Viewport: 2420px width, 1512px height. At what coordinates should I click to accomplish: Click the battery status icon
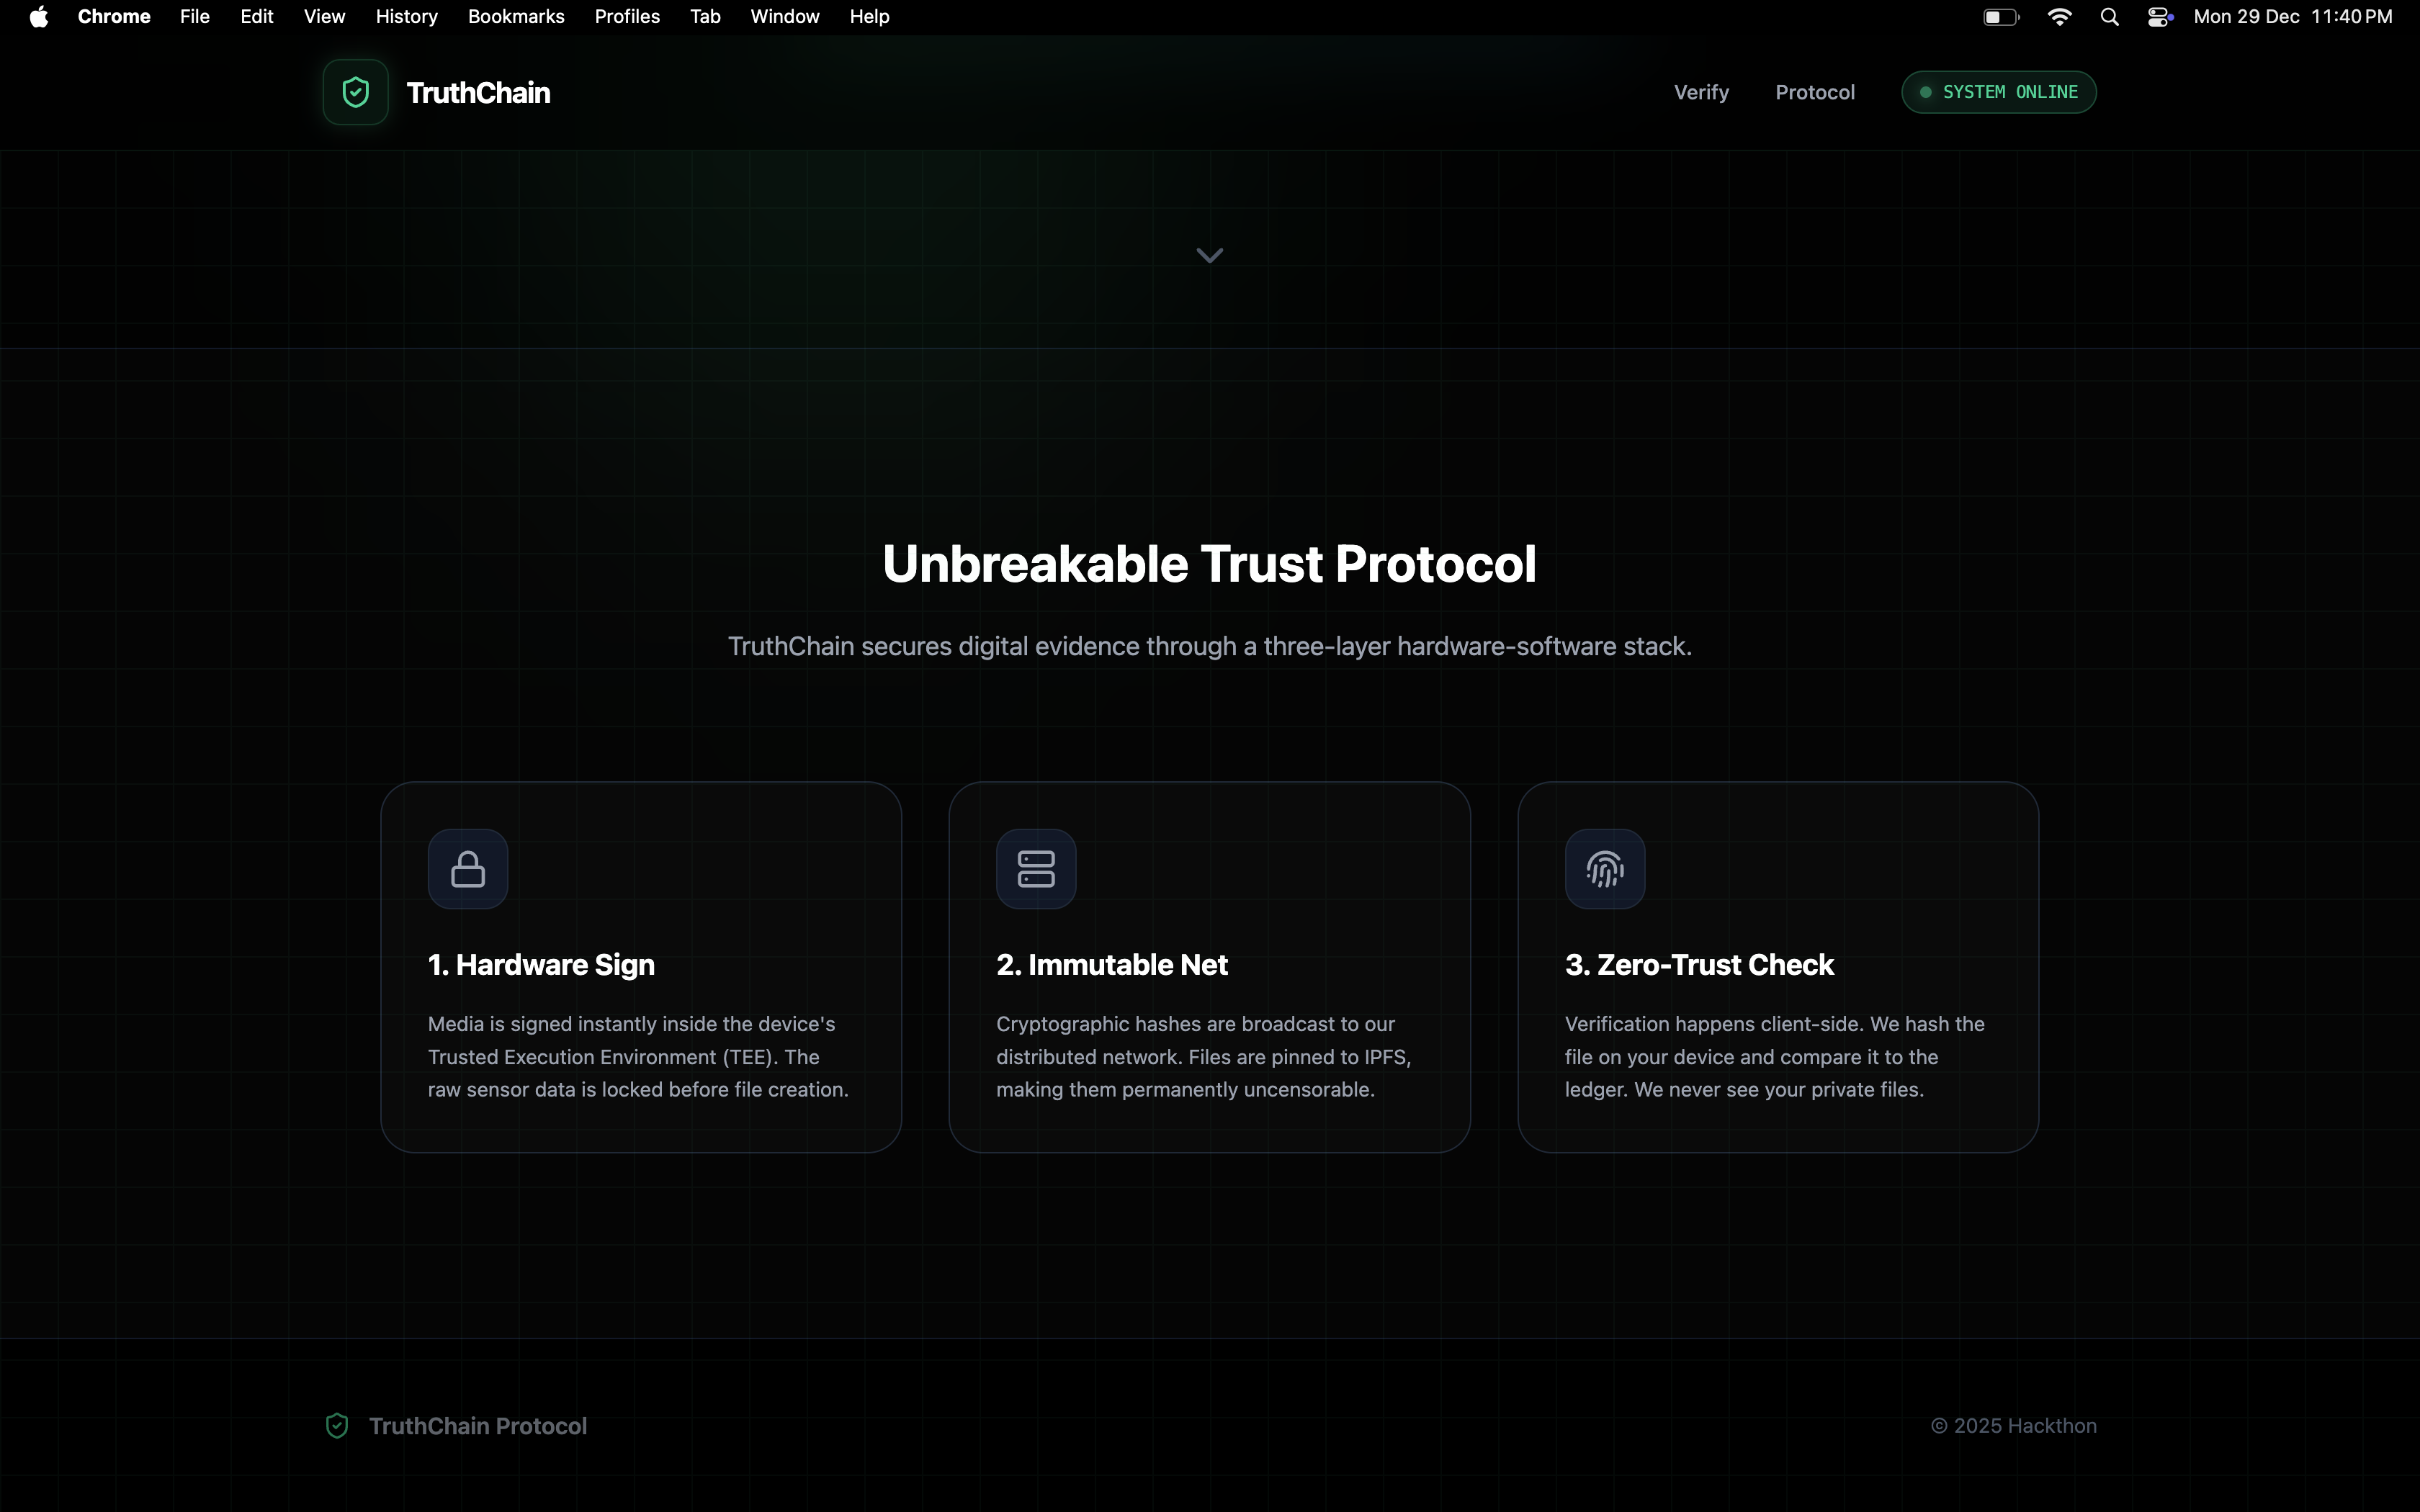click(2001, 17)
